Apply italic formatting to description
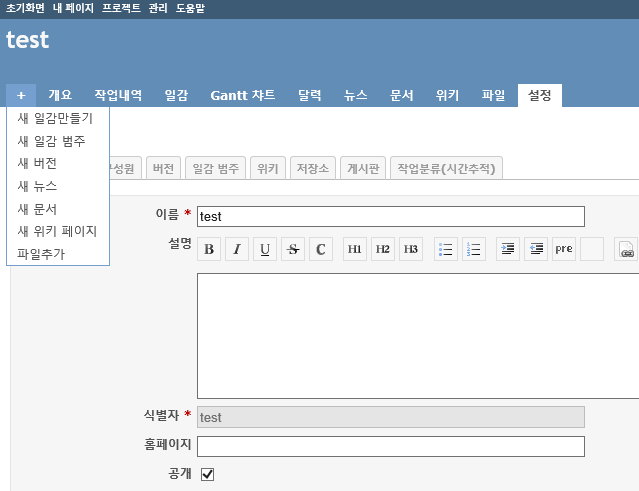 click(x=237, y=249)
